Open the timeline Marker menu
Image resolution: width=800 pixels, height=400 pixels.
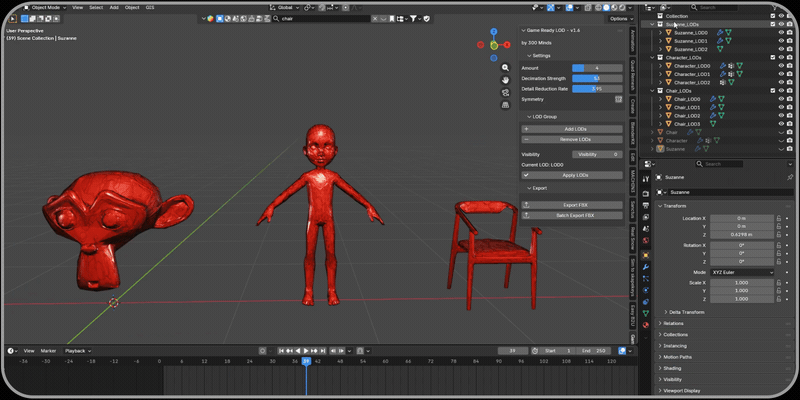[x=48, y=351]
